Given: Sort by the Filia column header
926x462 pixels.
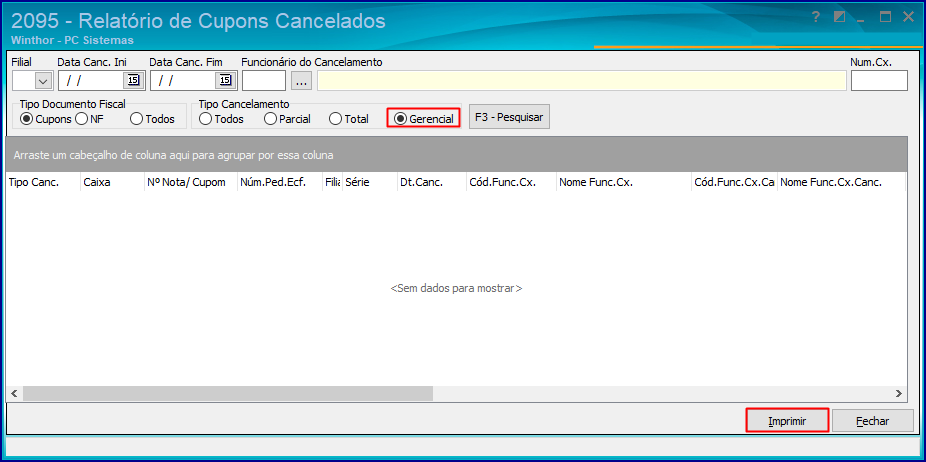Looking at the screenshot, I should (x=332, y=183).
